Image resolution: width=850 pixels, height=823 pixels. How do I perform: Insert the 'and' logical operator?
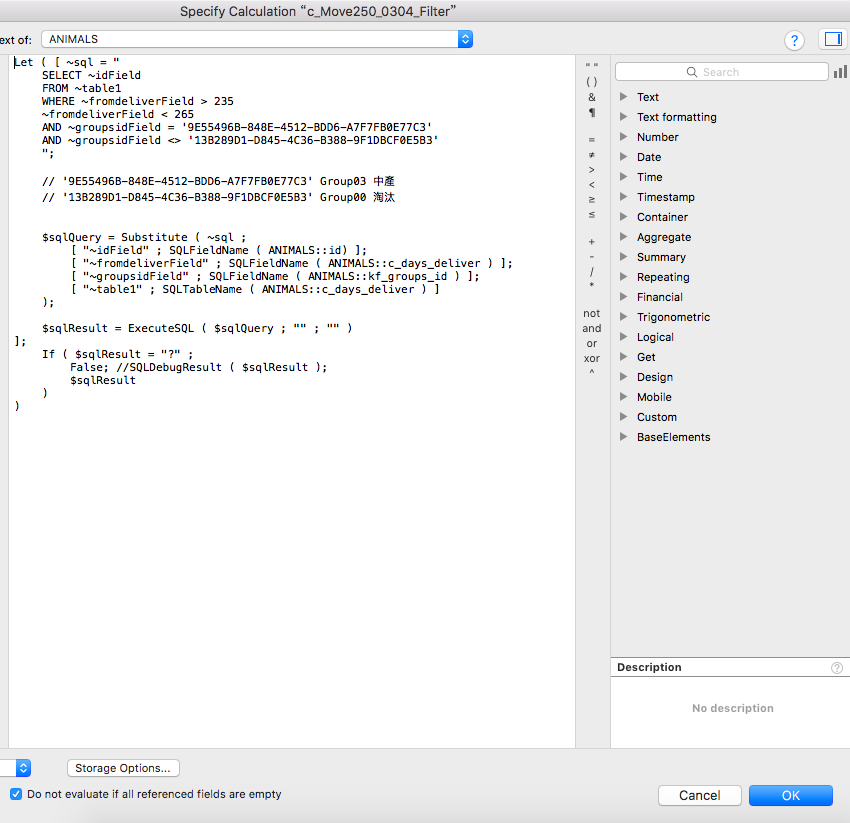[591, 329]
